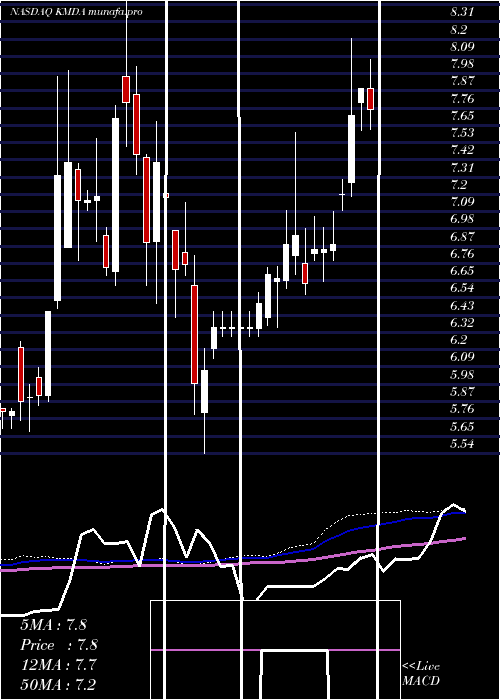Click the 8.2 price axis label
Viewport: 500px width, 700px height.
459,29
